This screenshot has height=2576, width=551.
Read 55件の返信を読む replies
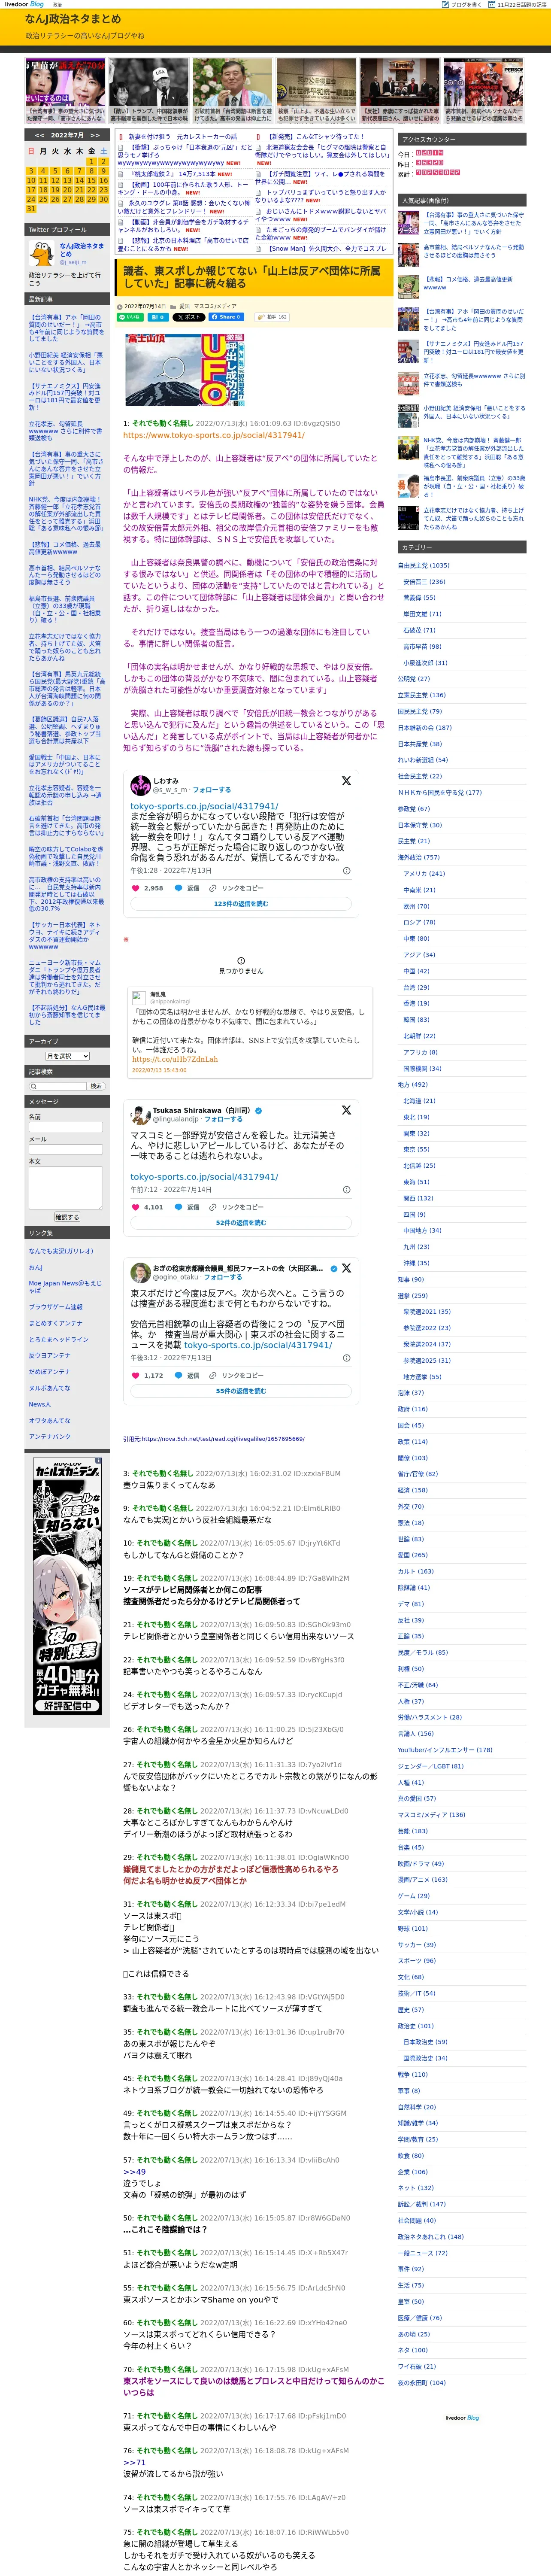pyautogui.click(x=241, y=1391)
